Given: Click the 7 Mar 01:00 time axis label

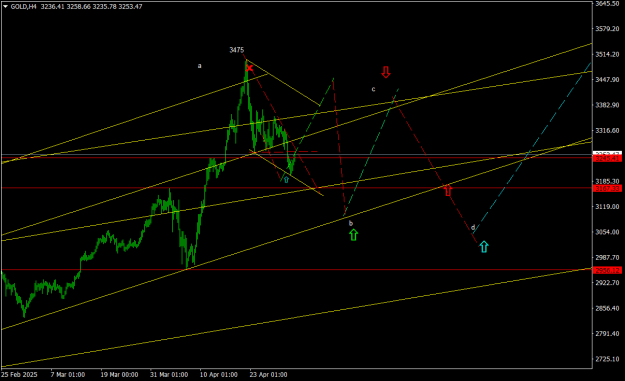Looking at the screenshot, I should click(68, 375).
